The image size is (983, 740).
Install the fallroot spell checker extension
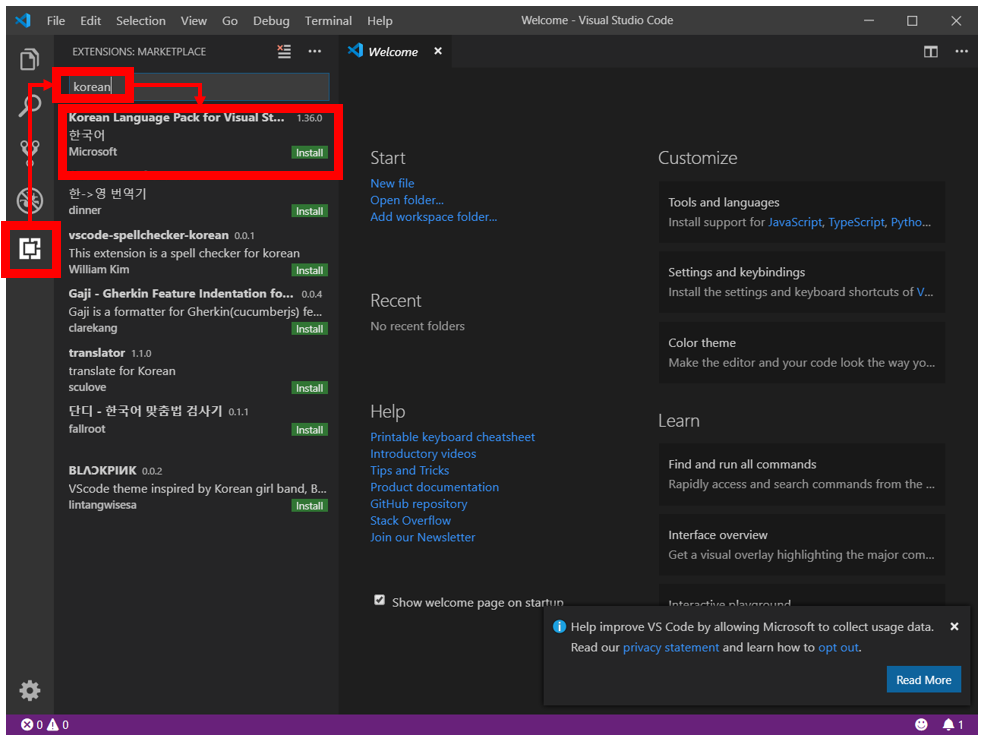pyautogui.click(x=310, y=430)
